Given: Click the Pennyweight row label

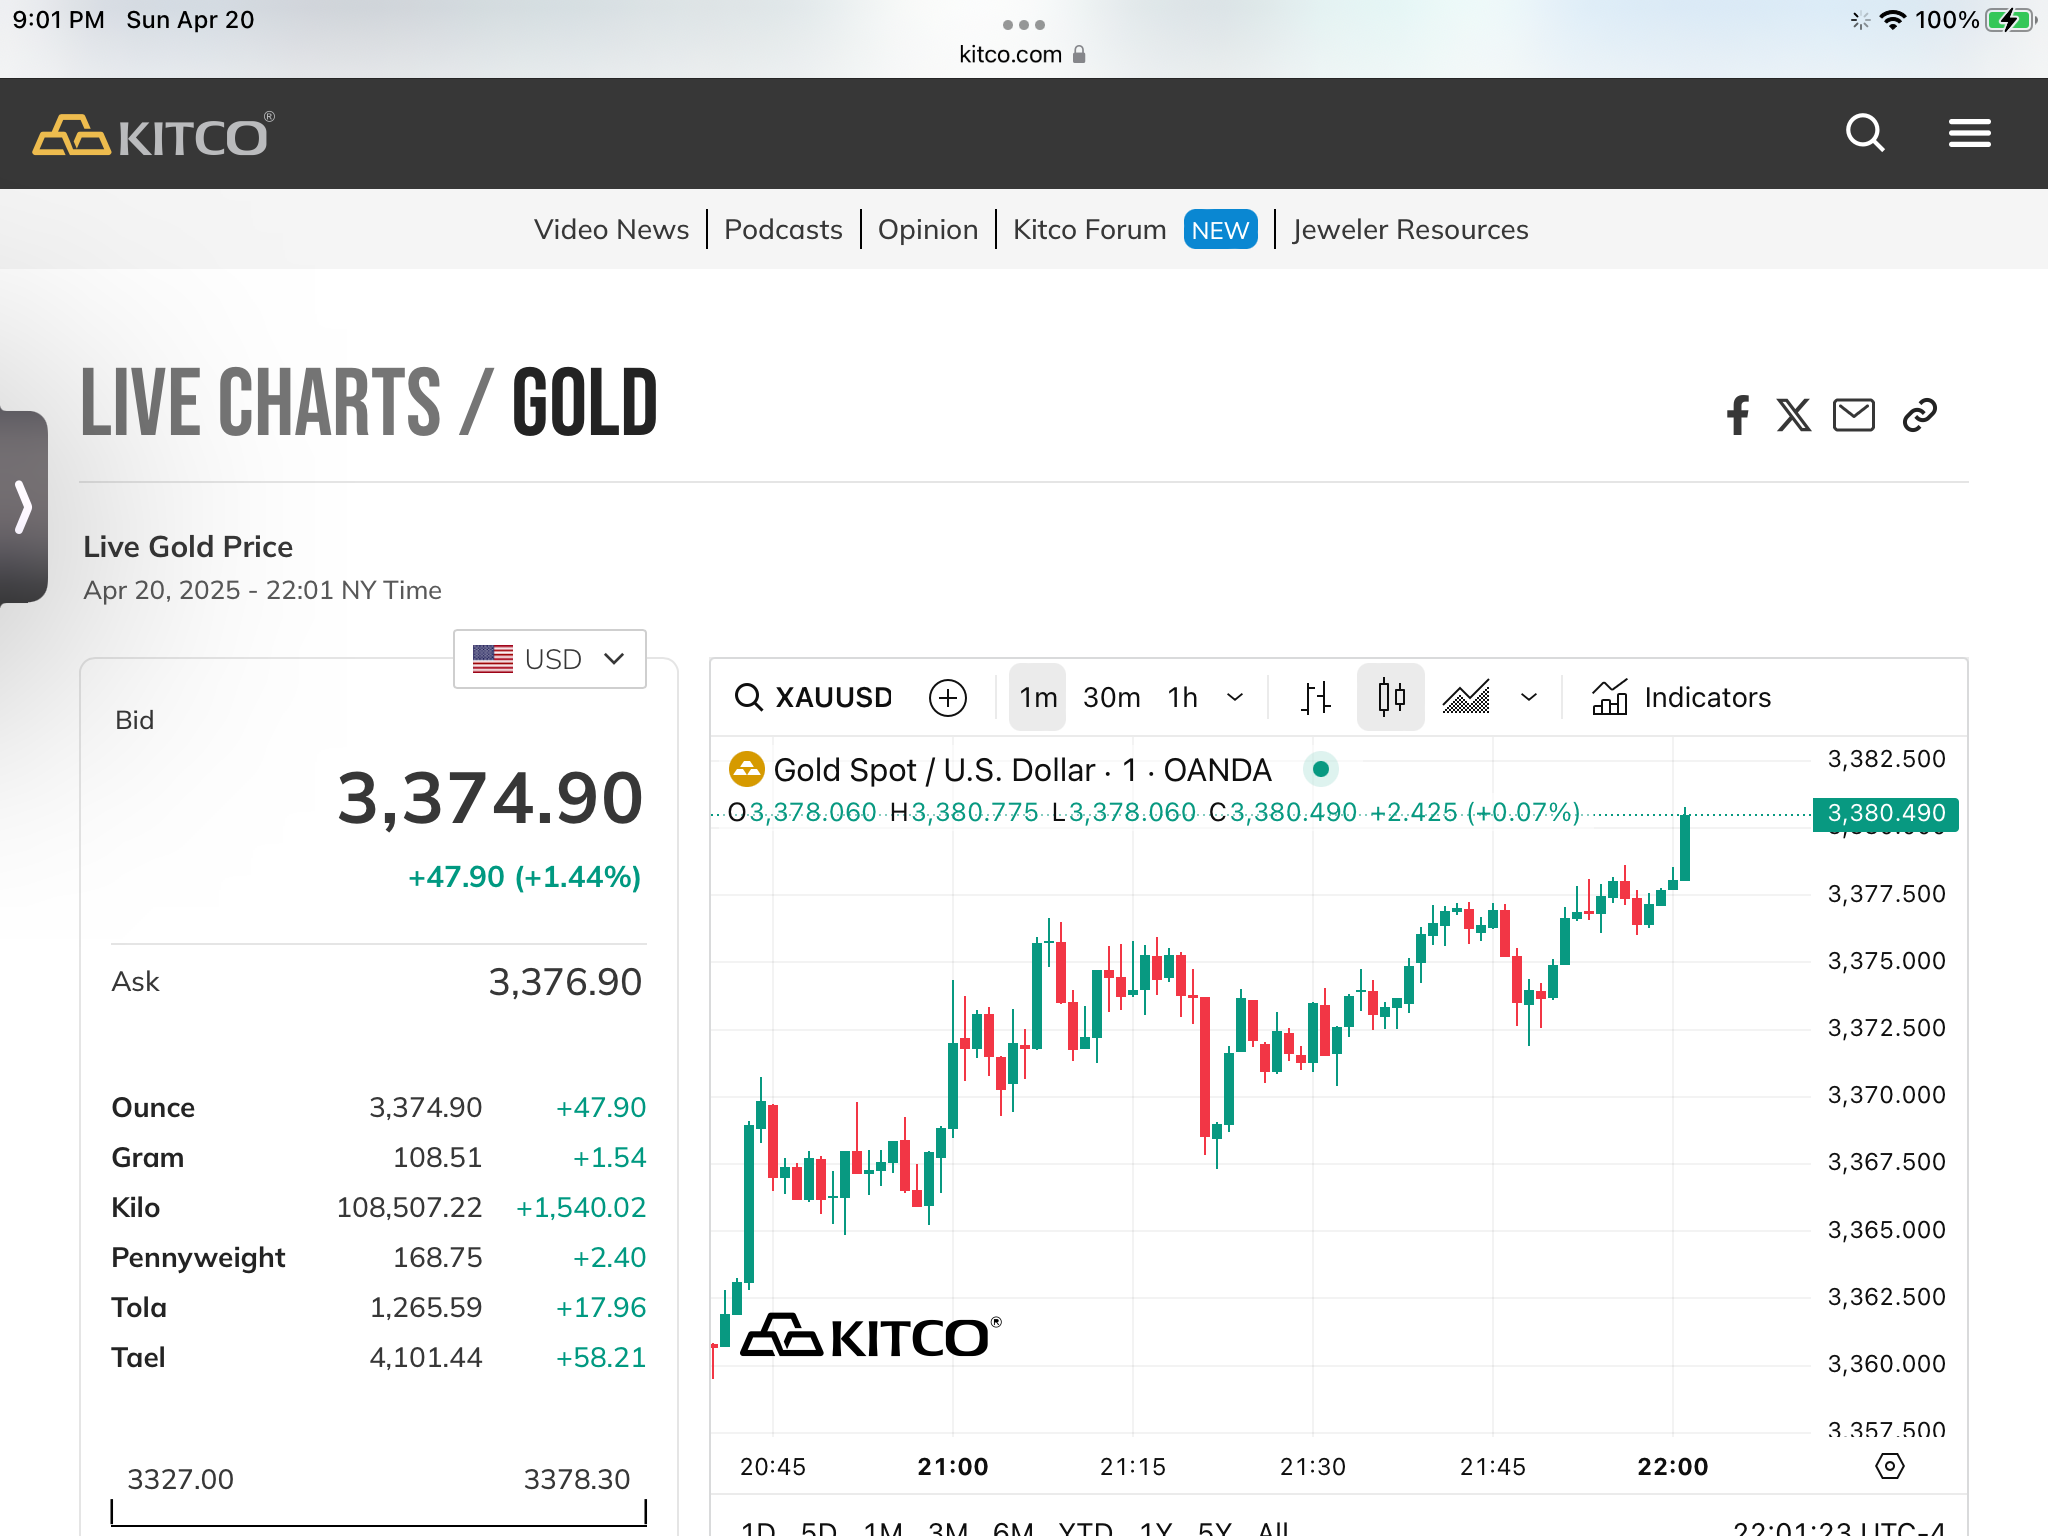Looking at the screenshot, I should click(x=198, y=1257).
